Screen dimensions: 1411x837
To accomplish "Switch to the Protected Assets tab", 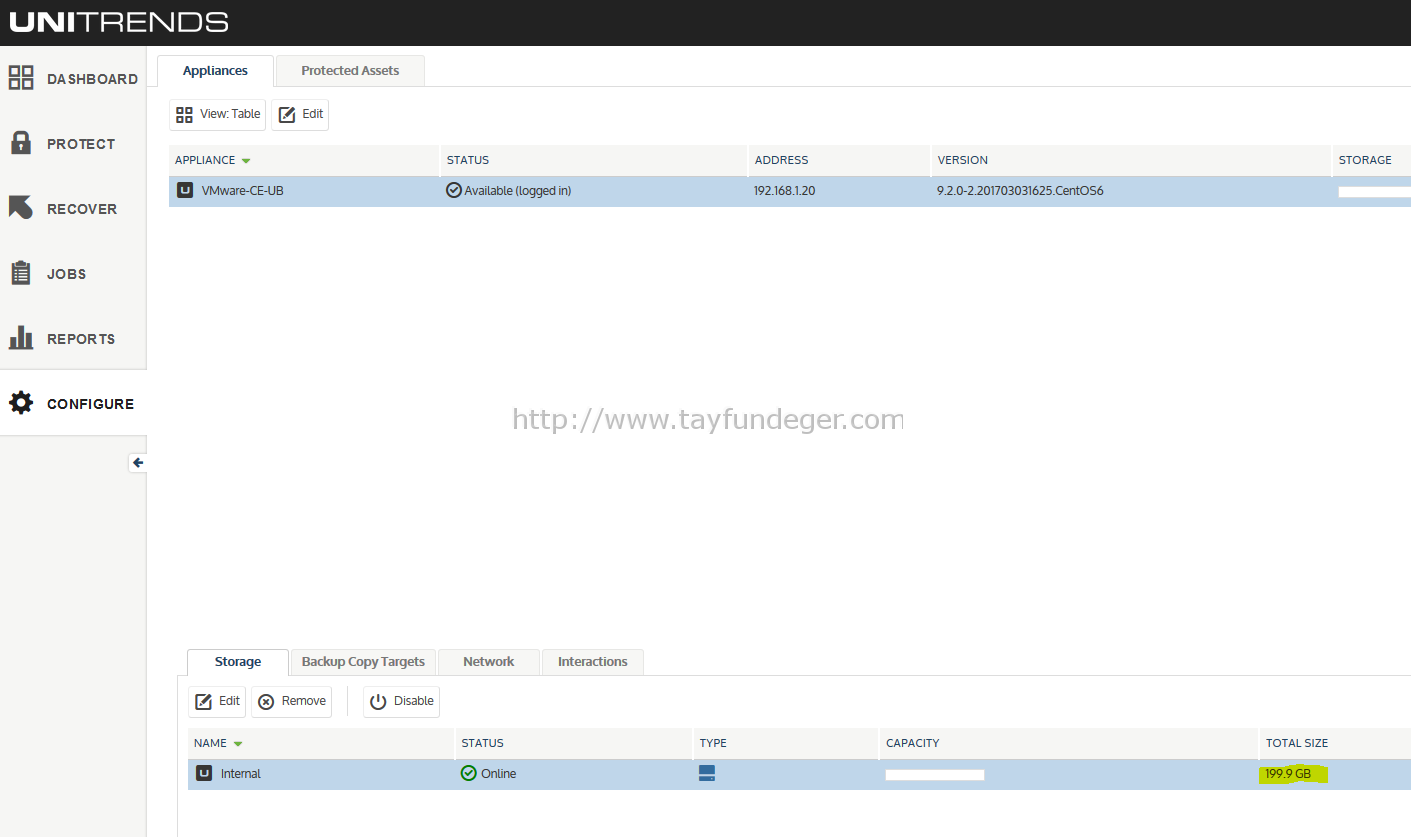I will pos(350,71).
